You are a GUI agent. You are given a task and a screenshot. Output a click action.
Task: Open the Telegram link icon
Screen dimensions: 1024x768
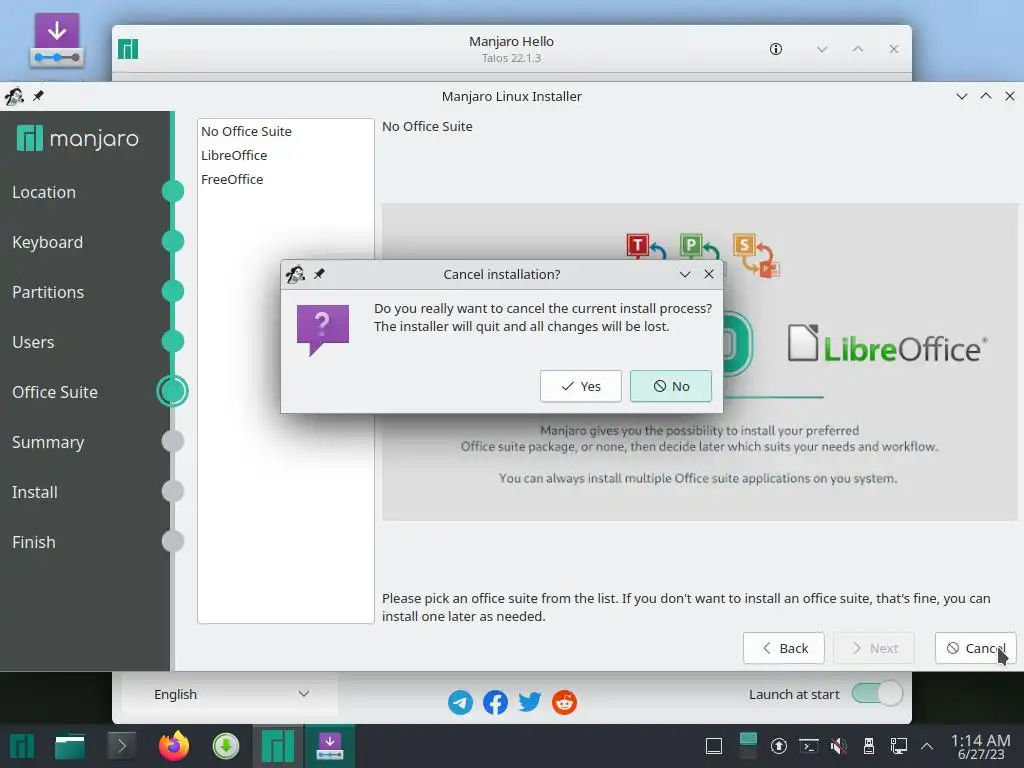460,703
